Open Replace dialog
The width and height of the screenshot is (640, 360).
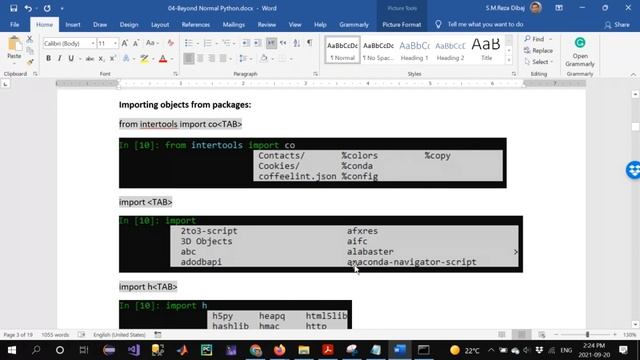538,51
